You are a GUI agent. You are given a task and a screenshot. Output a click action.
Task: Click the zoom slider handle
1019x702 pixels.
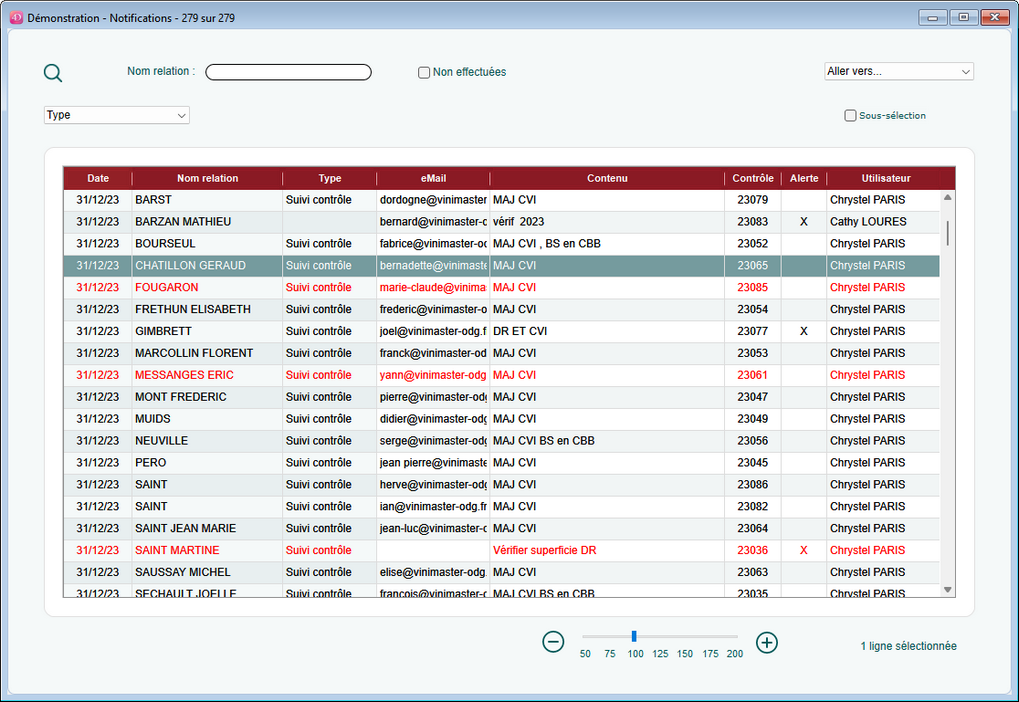634,636
